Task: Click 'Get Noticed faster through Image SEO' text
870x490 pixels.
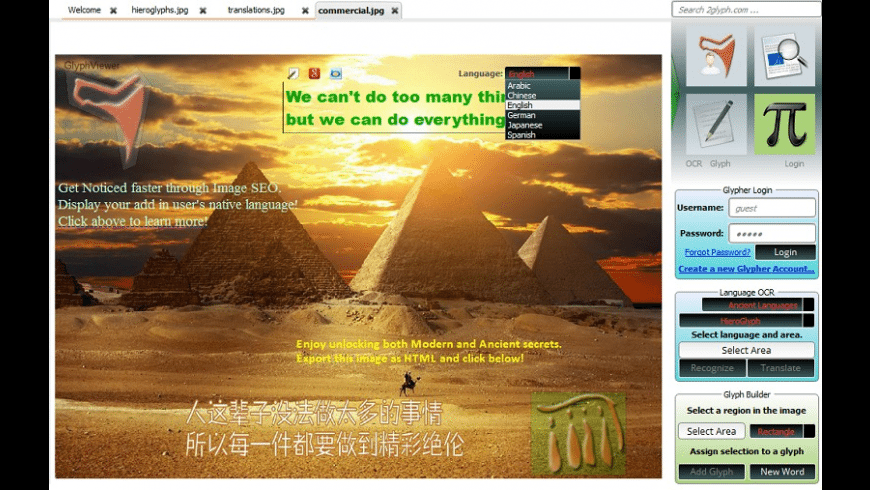Action: pos(169,188)
